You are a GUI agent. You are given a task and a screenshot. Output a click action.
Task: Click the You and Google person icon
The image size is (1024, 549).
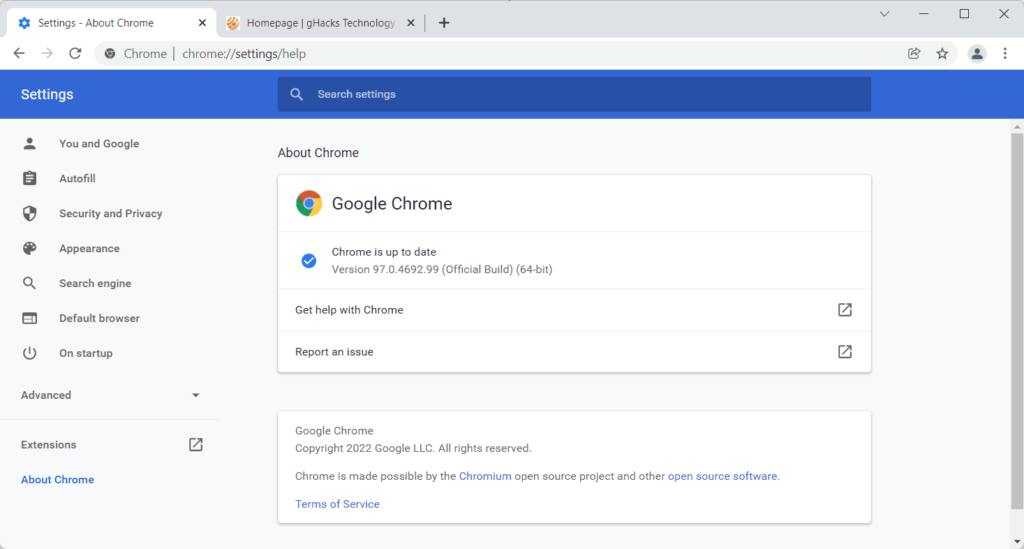click(x=29, y=144)
